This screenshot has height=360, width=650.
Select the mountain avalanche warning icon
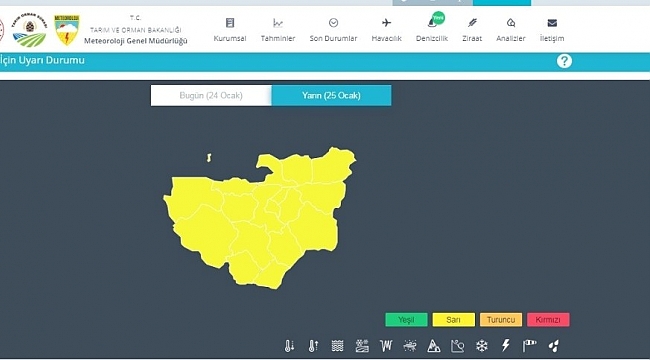pos(434,345)
